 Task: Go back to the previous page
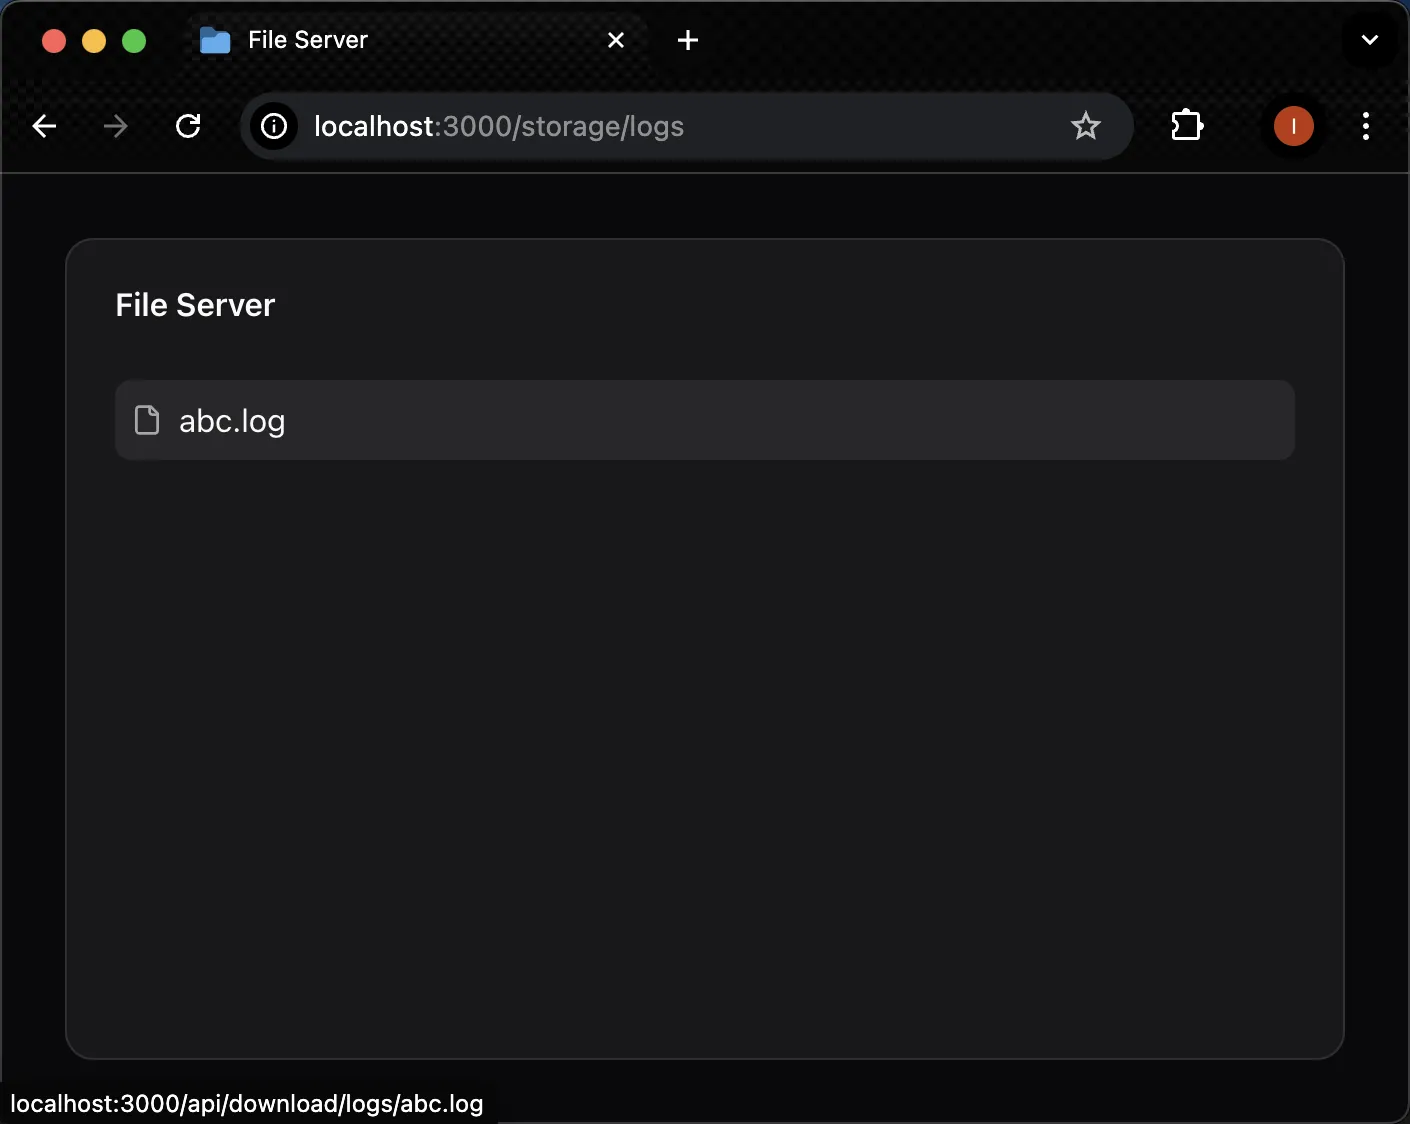[44, 126]
